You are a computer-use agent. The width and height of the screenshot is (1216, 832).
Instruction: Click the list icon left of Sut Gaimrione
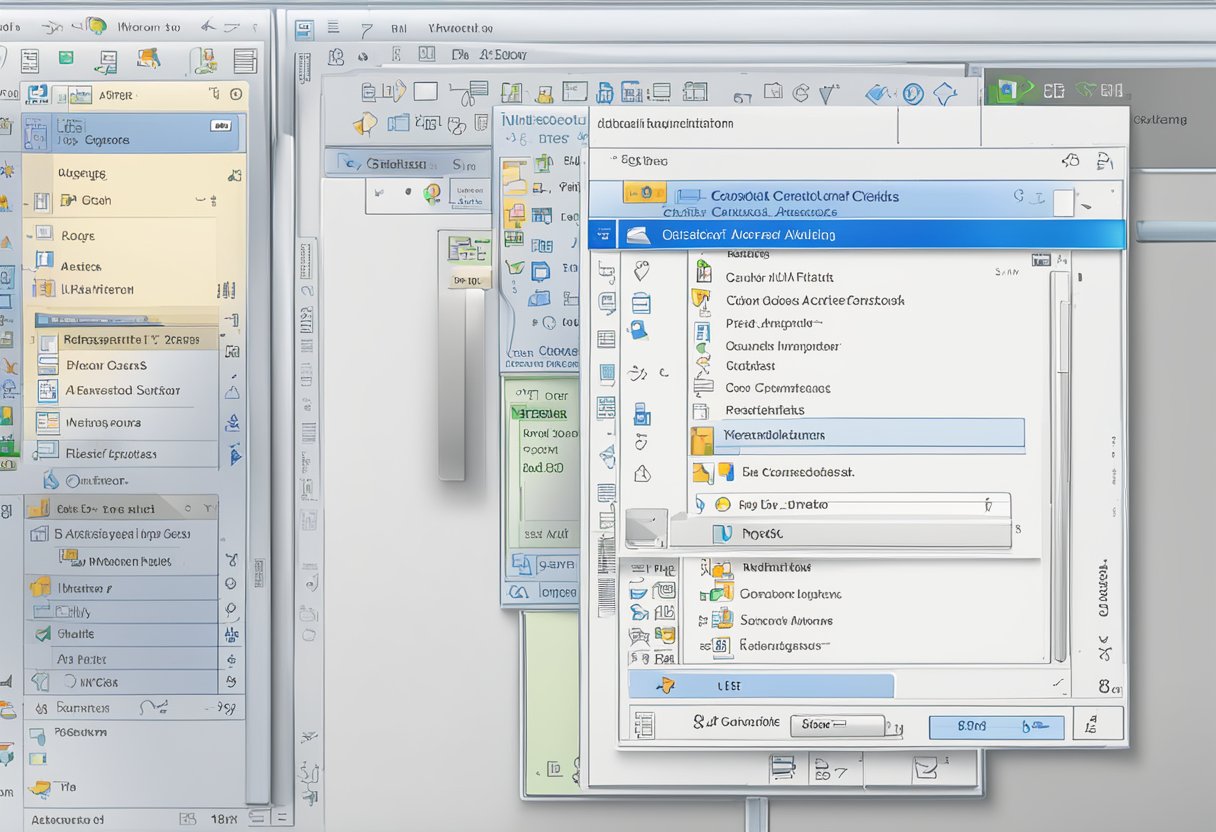tap(644, 724)
